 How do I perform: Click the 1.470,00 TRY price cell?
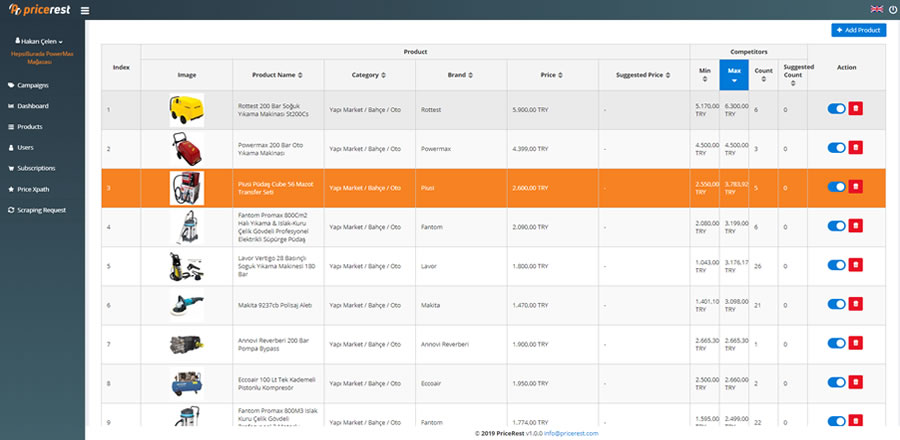tap(553, 305)
